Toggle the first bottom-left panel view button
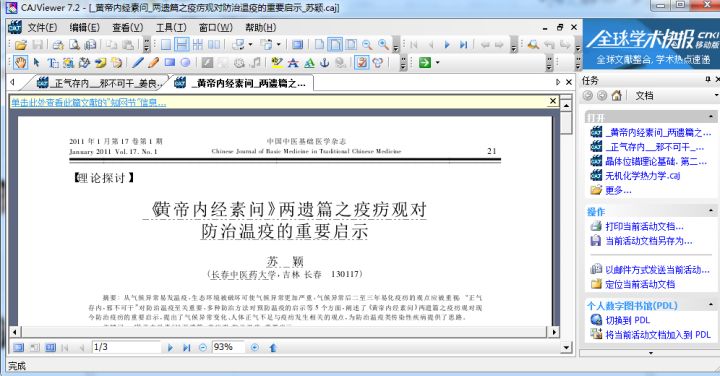Screen dimensions: 720x376 (x=18, y=348)
